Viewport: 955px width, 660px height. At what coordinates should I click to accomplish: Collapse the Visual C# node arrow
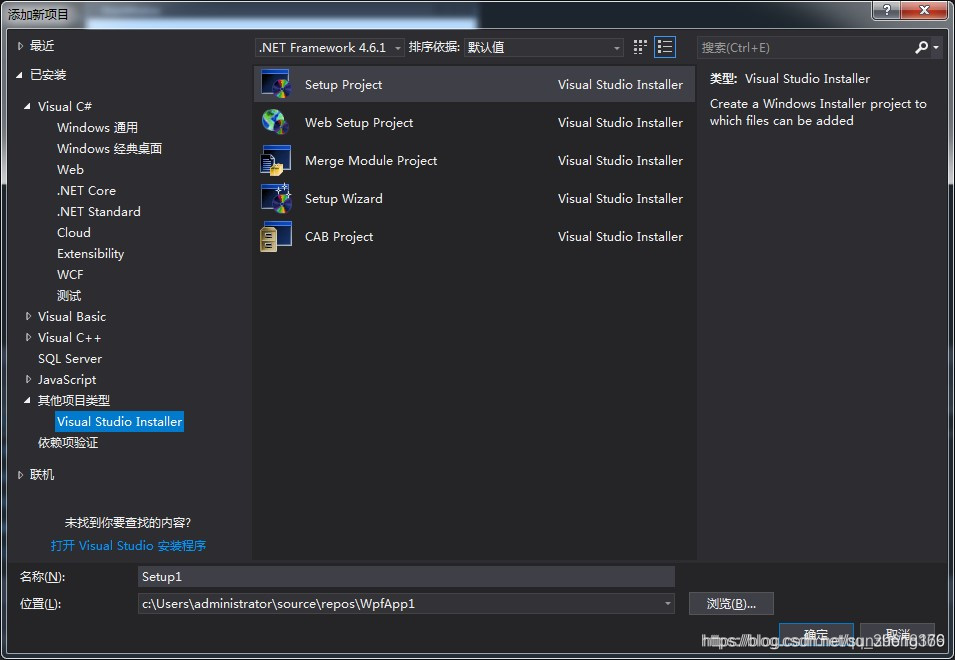(27, 106)
